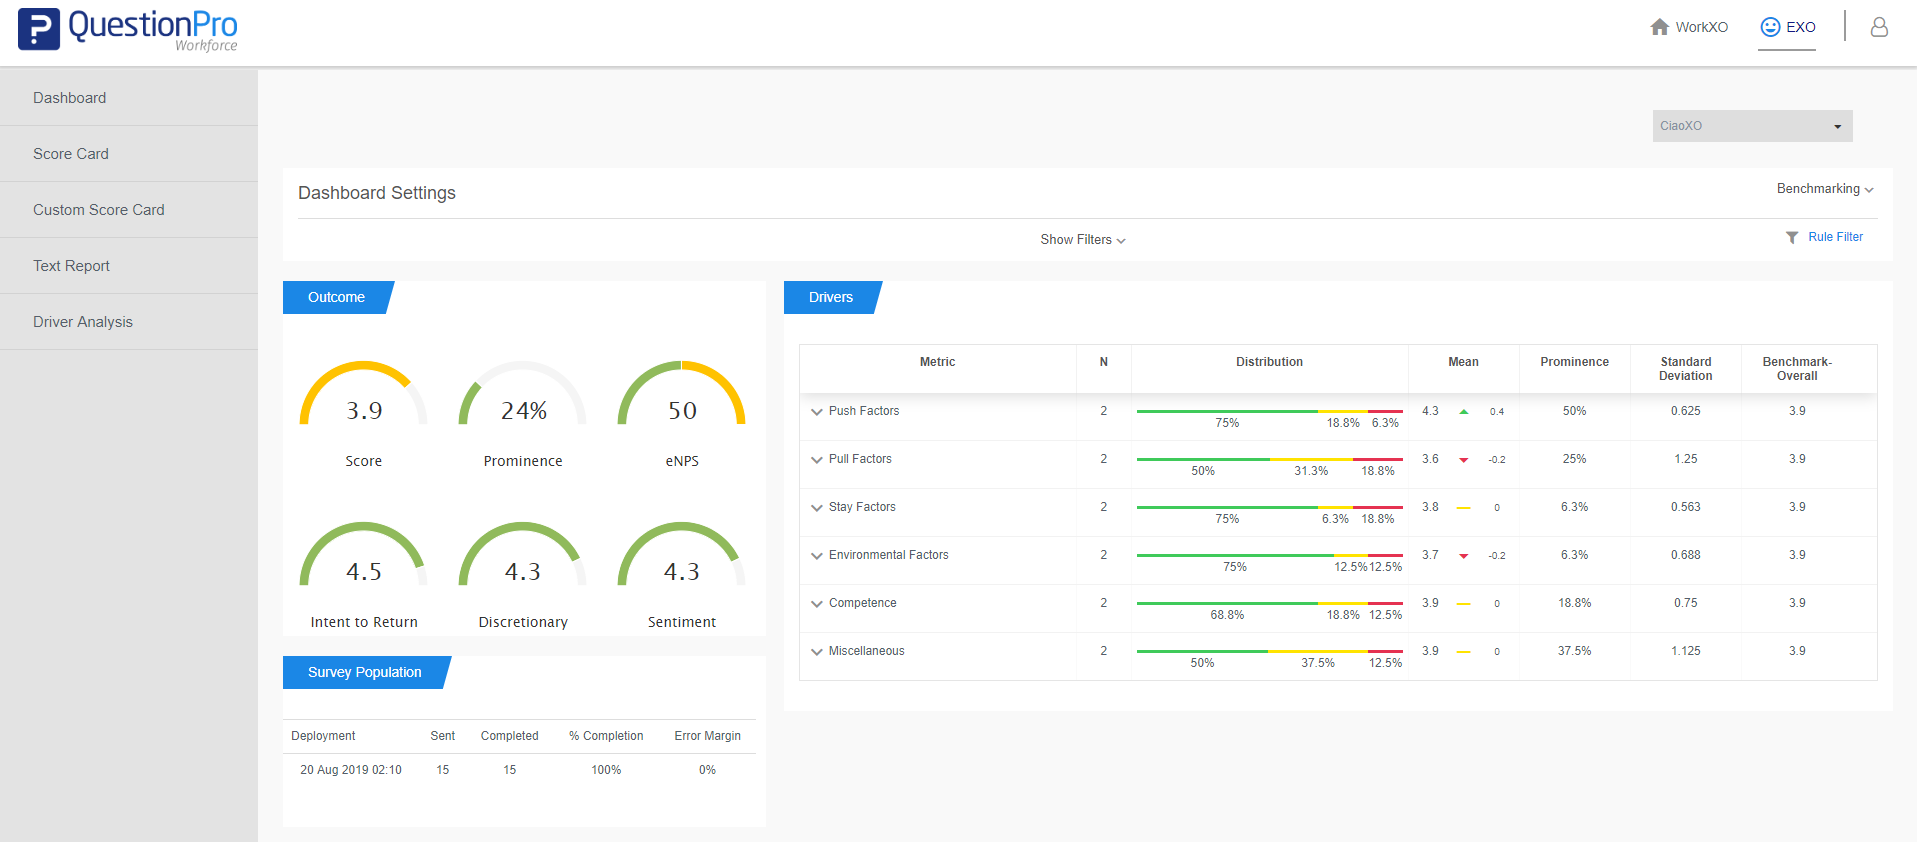Open the user profile icon
The image size is (1917, 842).
(1879, 27)
